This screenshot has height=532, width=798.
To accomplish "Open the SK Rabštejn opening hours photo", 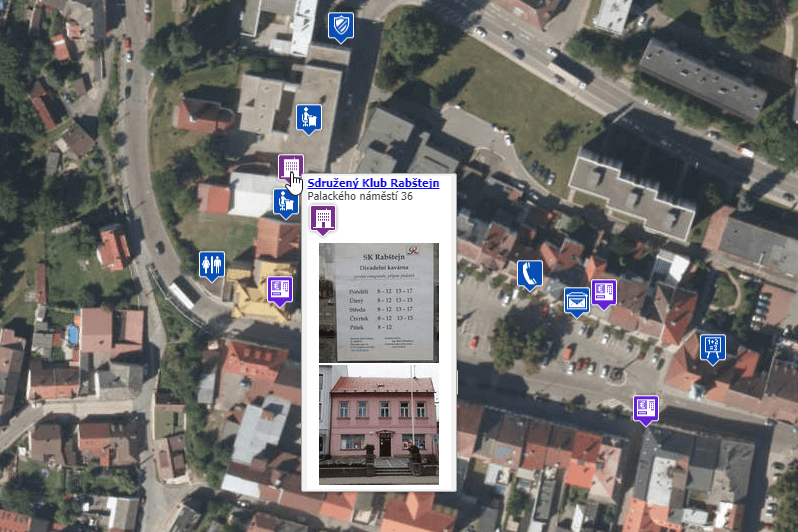I will (379, 302).
